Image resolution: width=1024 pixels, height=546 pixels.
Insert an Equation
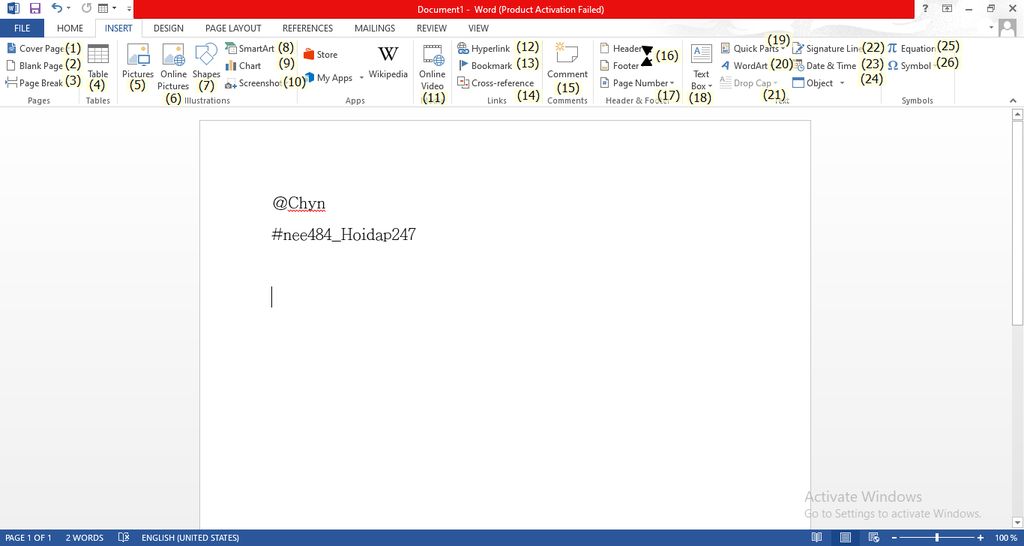(x=912, y=48)
